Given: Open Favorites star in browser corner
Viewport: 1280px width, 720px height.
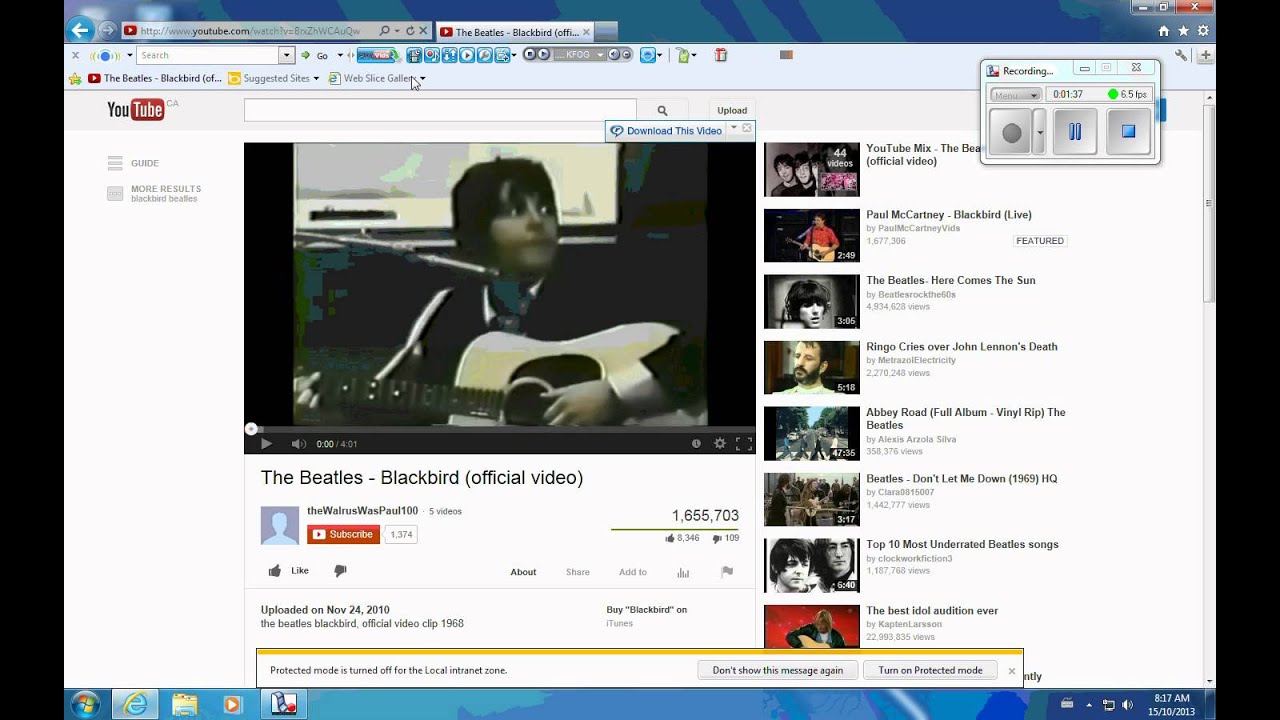Looking at the screenshot, I should coord(1183,31).
